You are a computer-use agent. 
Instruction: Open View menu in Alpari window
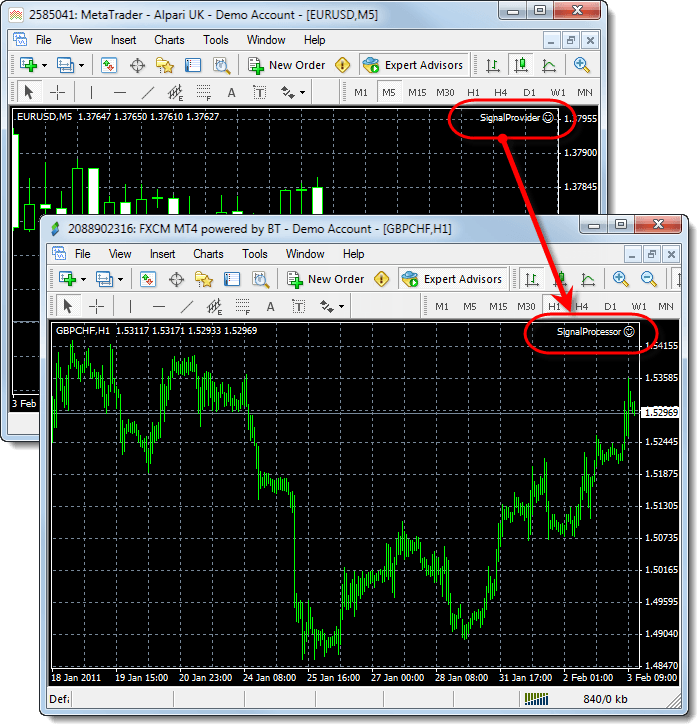pos(81,40)
